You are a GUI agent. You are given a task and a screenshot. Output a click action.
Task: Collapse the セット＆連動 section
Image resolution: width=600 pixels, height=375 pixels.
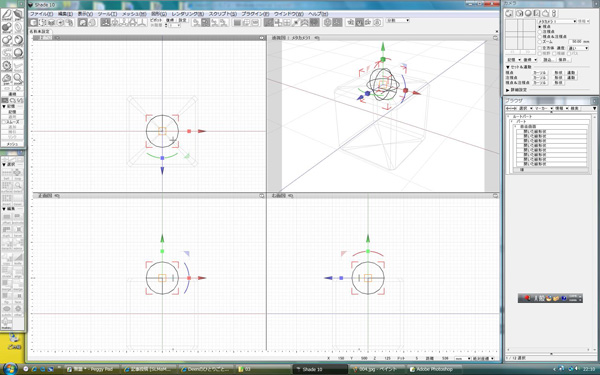tap(508, 67)
